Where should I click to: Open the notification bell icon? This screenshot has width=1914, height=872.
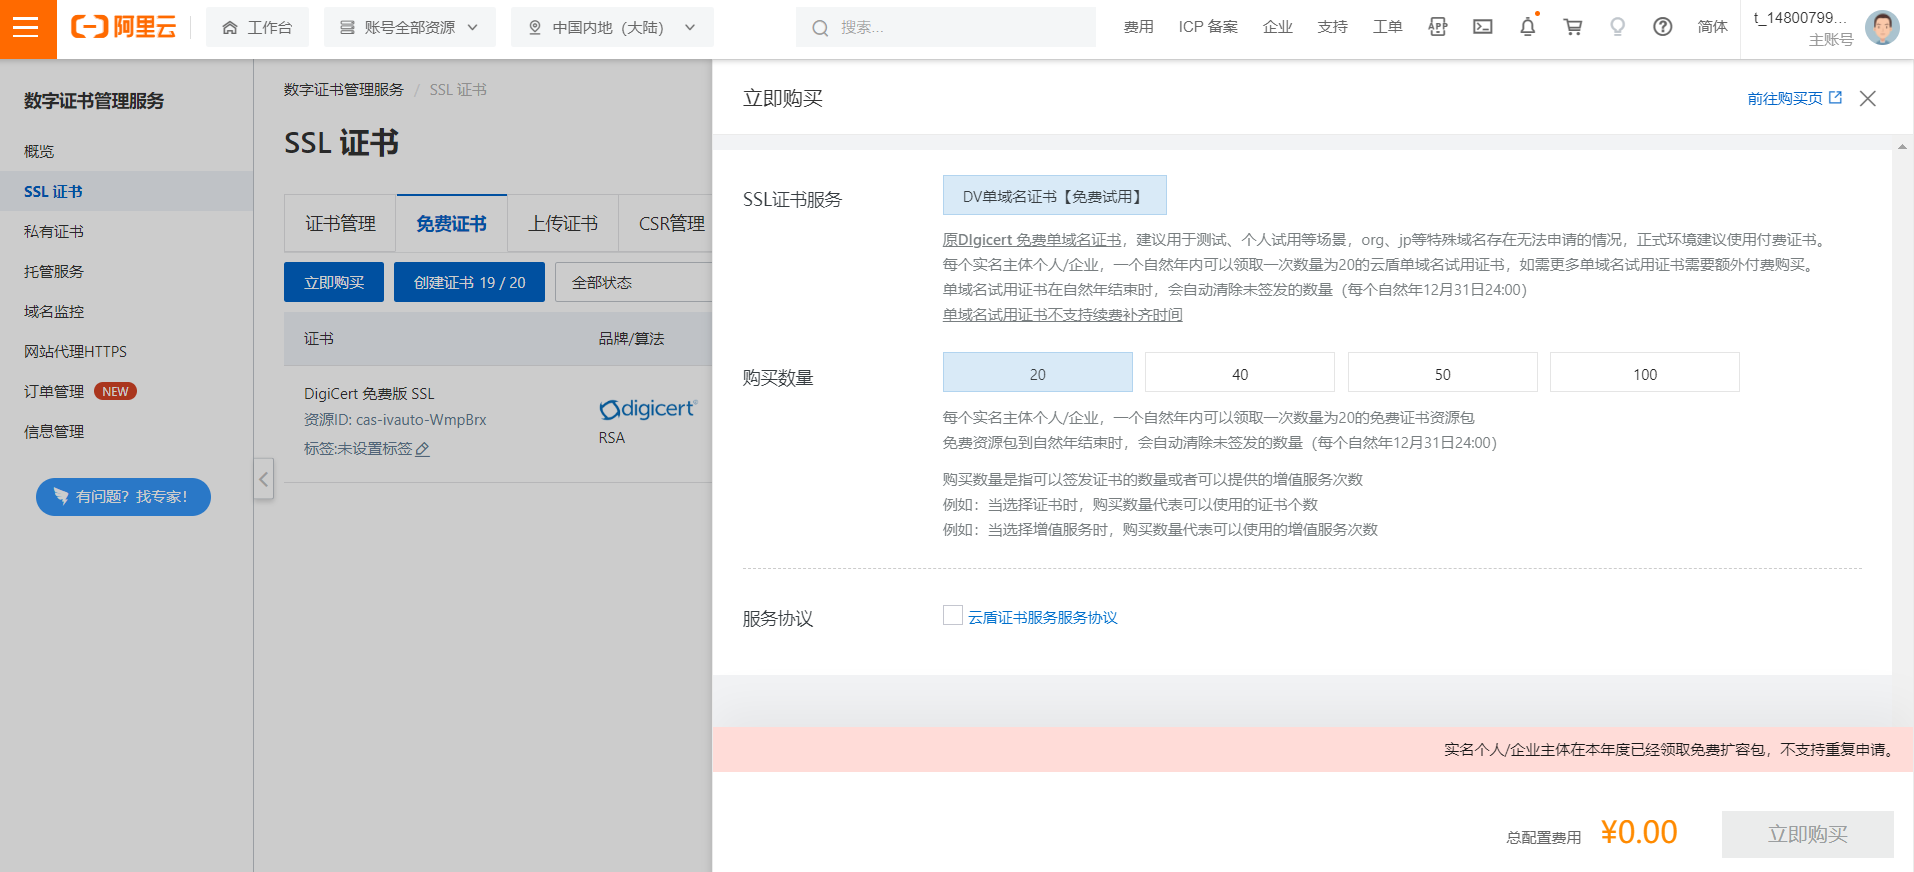tap(1528, 27)
